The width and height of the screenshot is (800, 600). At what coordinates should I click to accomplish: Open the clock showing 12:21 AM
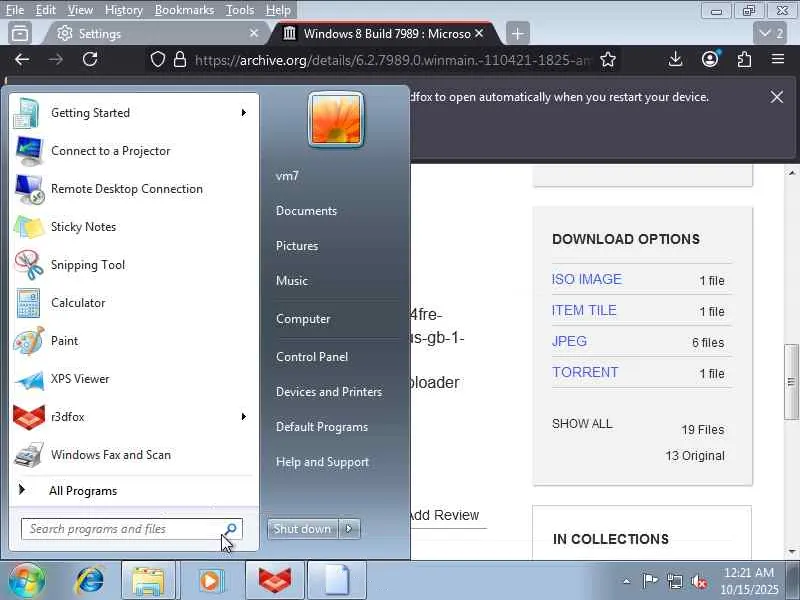pos(749,581)
